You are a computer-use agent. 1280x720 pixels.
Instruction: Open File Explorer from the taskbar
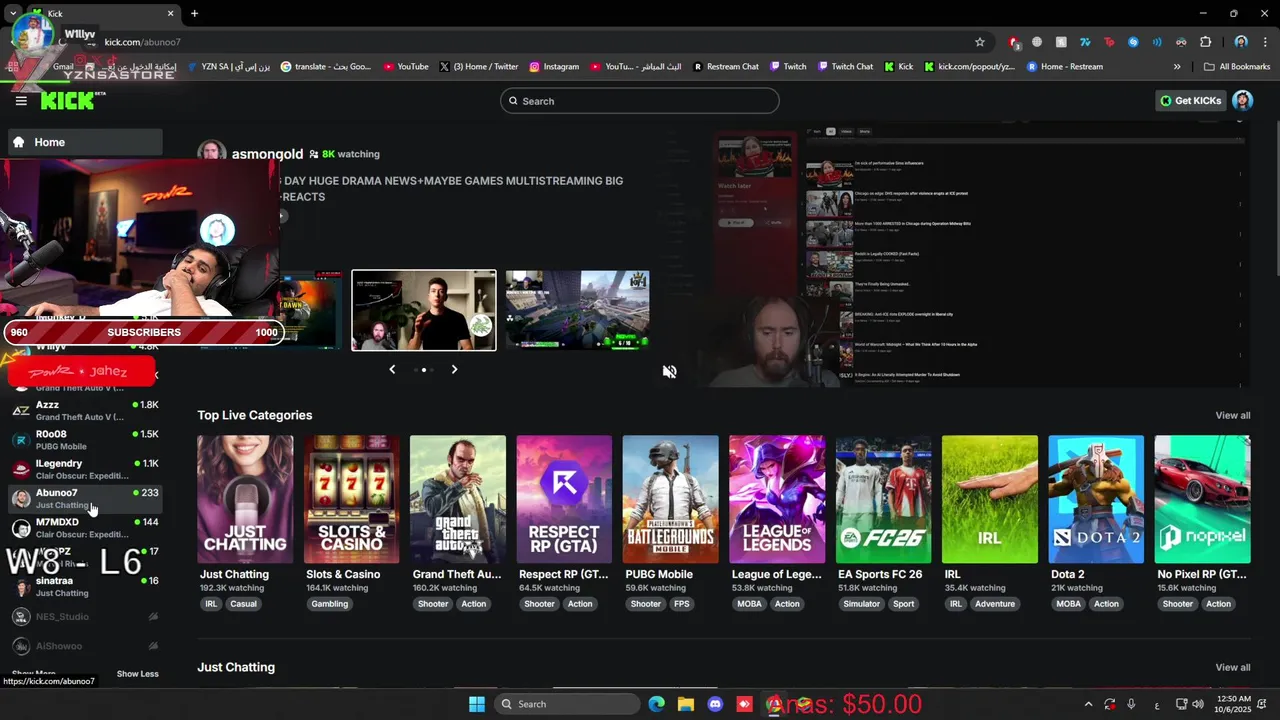coord(686,704)
